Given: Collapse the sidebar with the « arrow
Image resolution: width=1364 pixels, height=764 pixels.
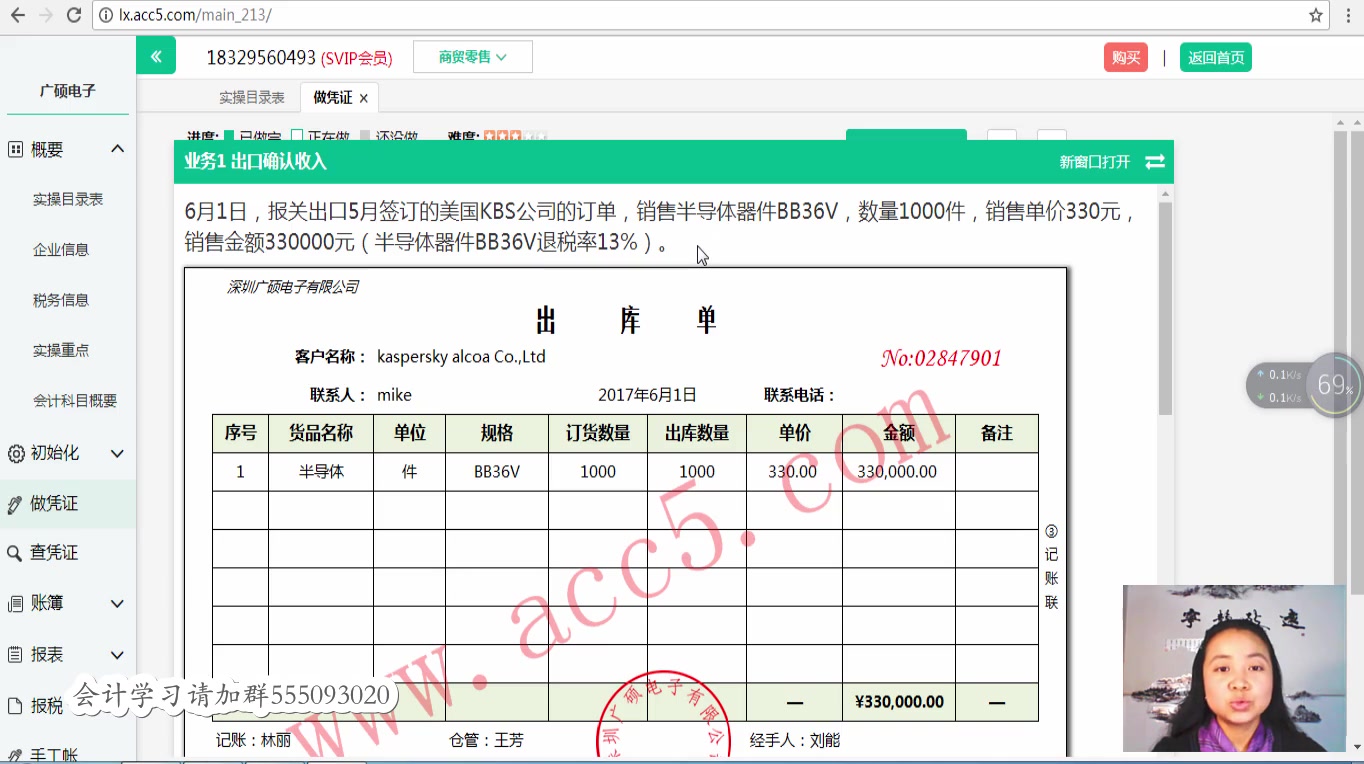Looking at the screenshot, I should point(155,55).
